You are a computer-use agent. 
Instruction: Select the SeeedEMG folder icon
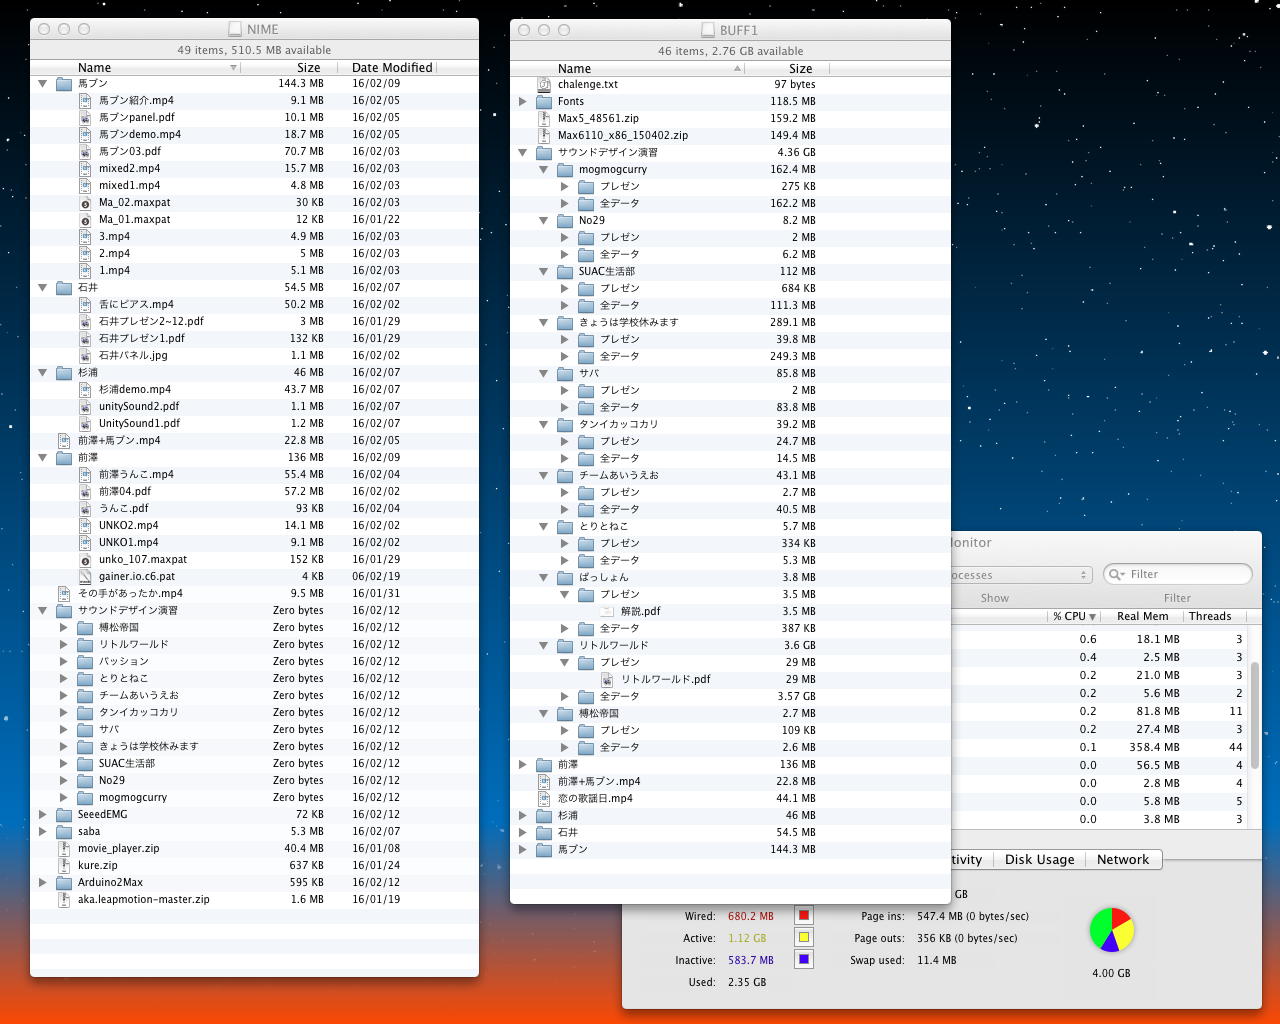[64, 814]
